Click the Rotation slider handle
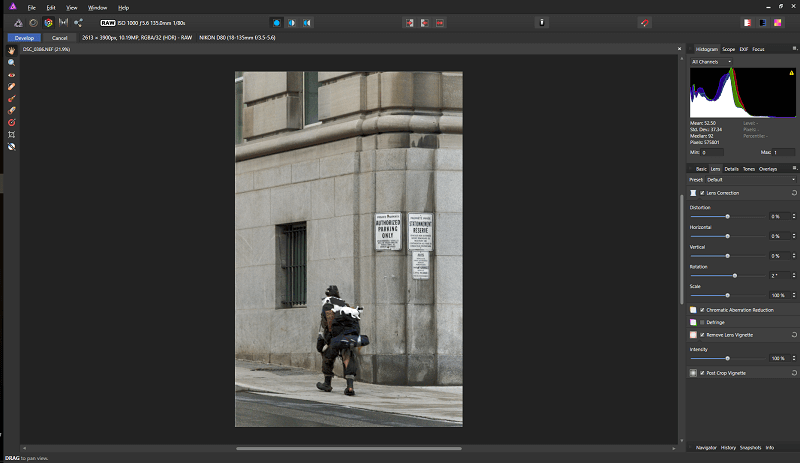This screenshot has height=463, width=800. tap(735, 276)
